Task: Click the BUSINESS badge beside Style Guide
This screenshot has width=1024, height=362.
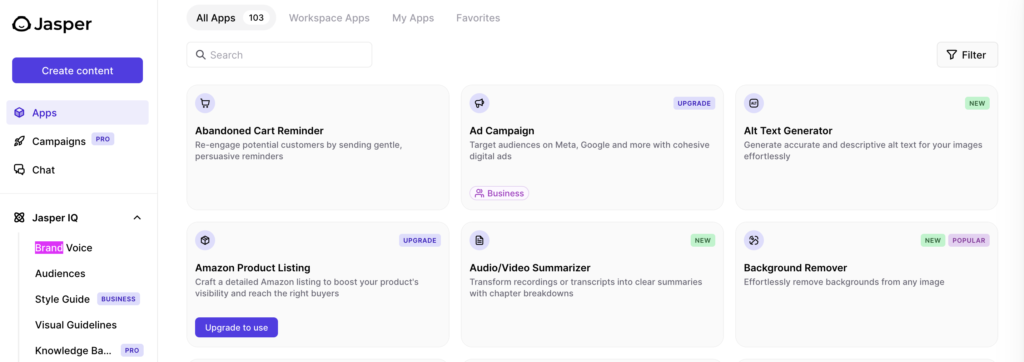Action: coord(119,299)
